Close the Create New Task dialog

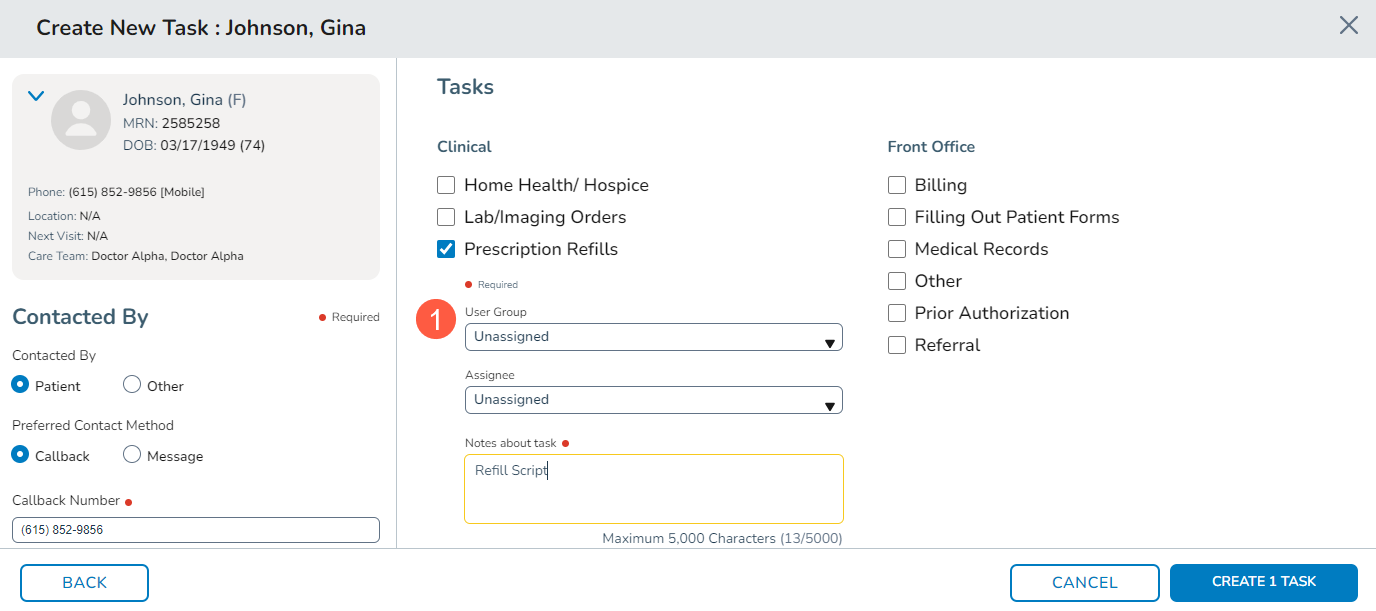point(1348,26)
